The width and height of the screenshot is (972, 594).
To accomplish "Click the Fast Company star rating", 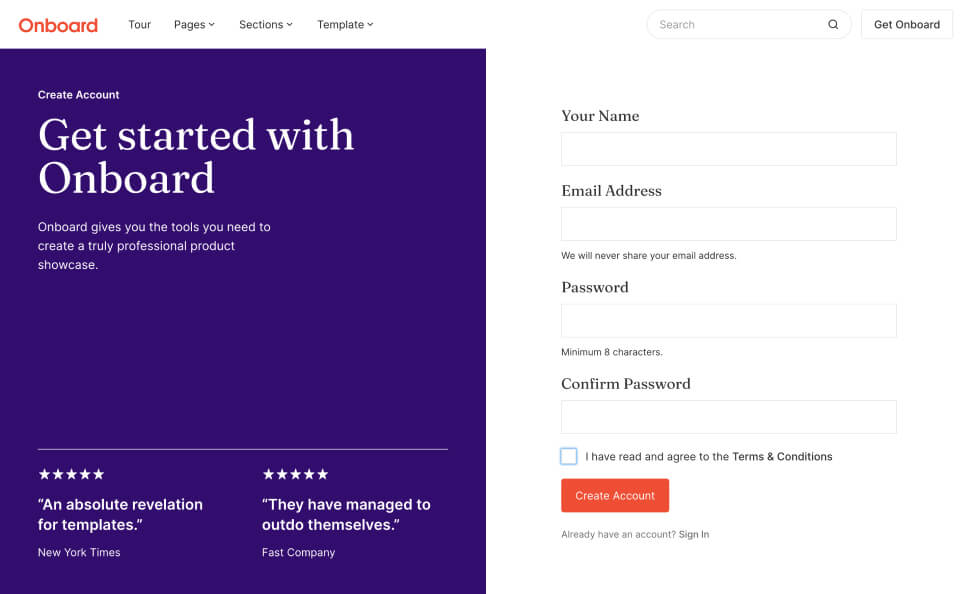I will click(x=295, y=474).
